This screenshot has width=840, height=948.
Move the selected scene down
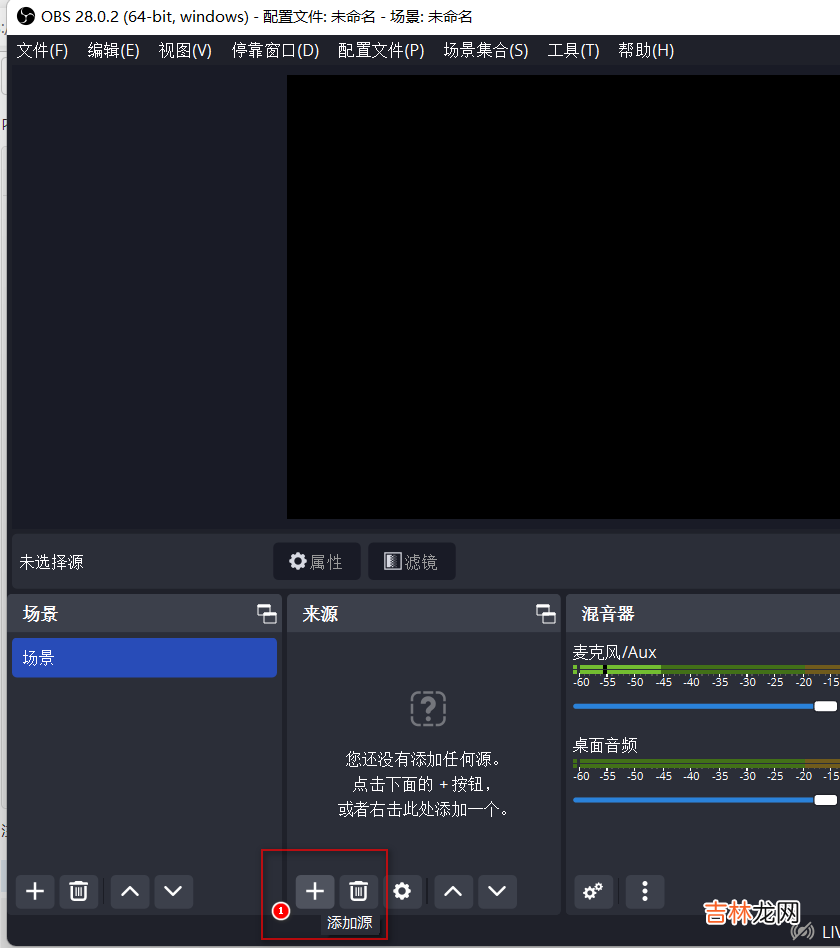173,891
